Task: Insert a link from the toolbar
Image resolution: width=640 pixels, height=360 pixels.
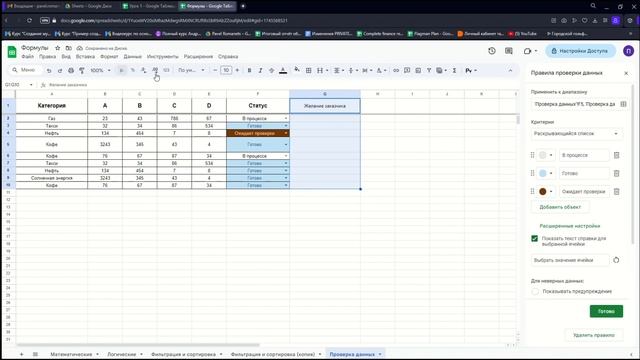Action: coord(396,71)
